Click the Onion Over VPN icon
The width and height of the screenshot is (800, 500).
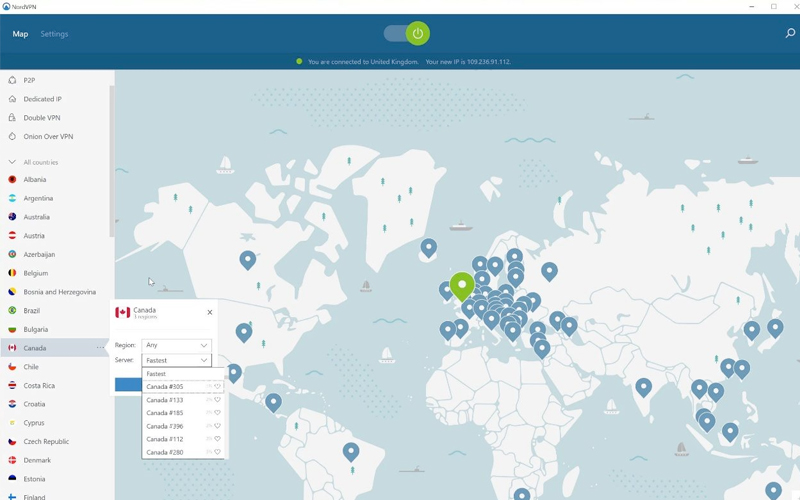[12, 137]
